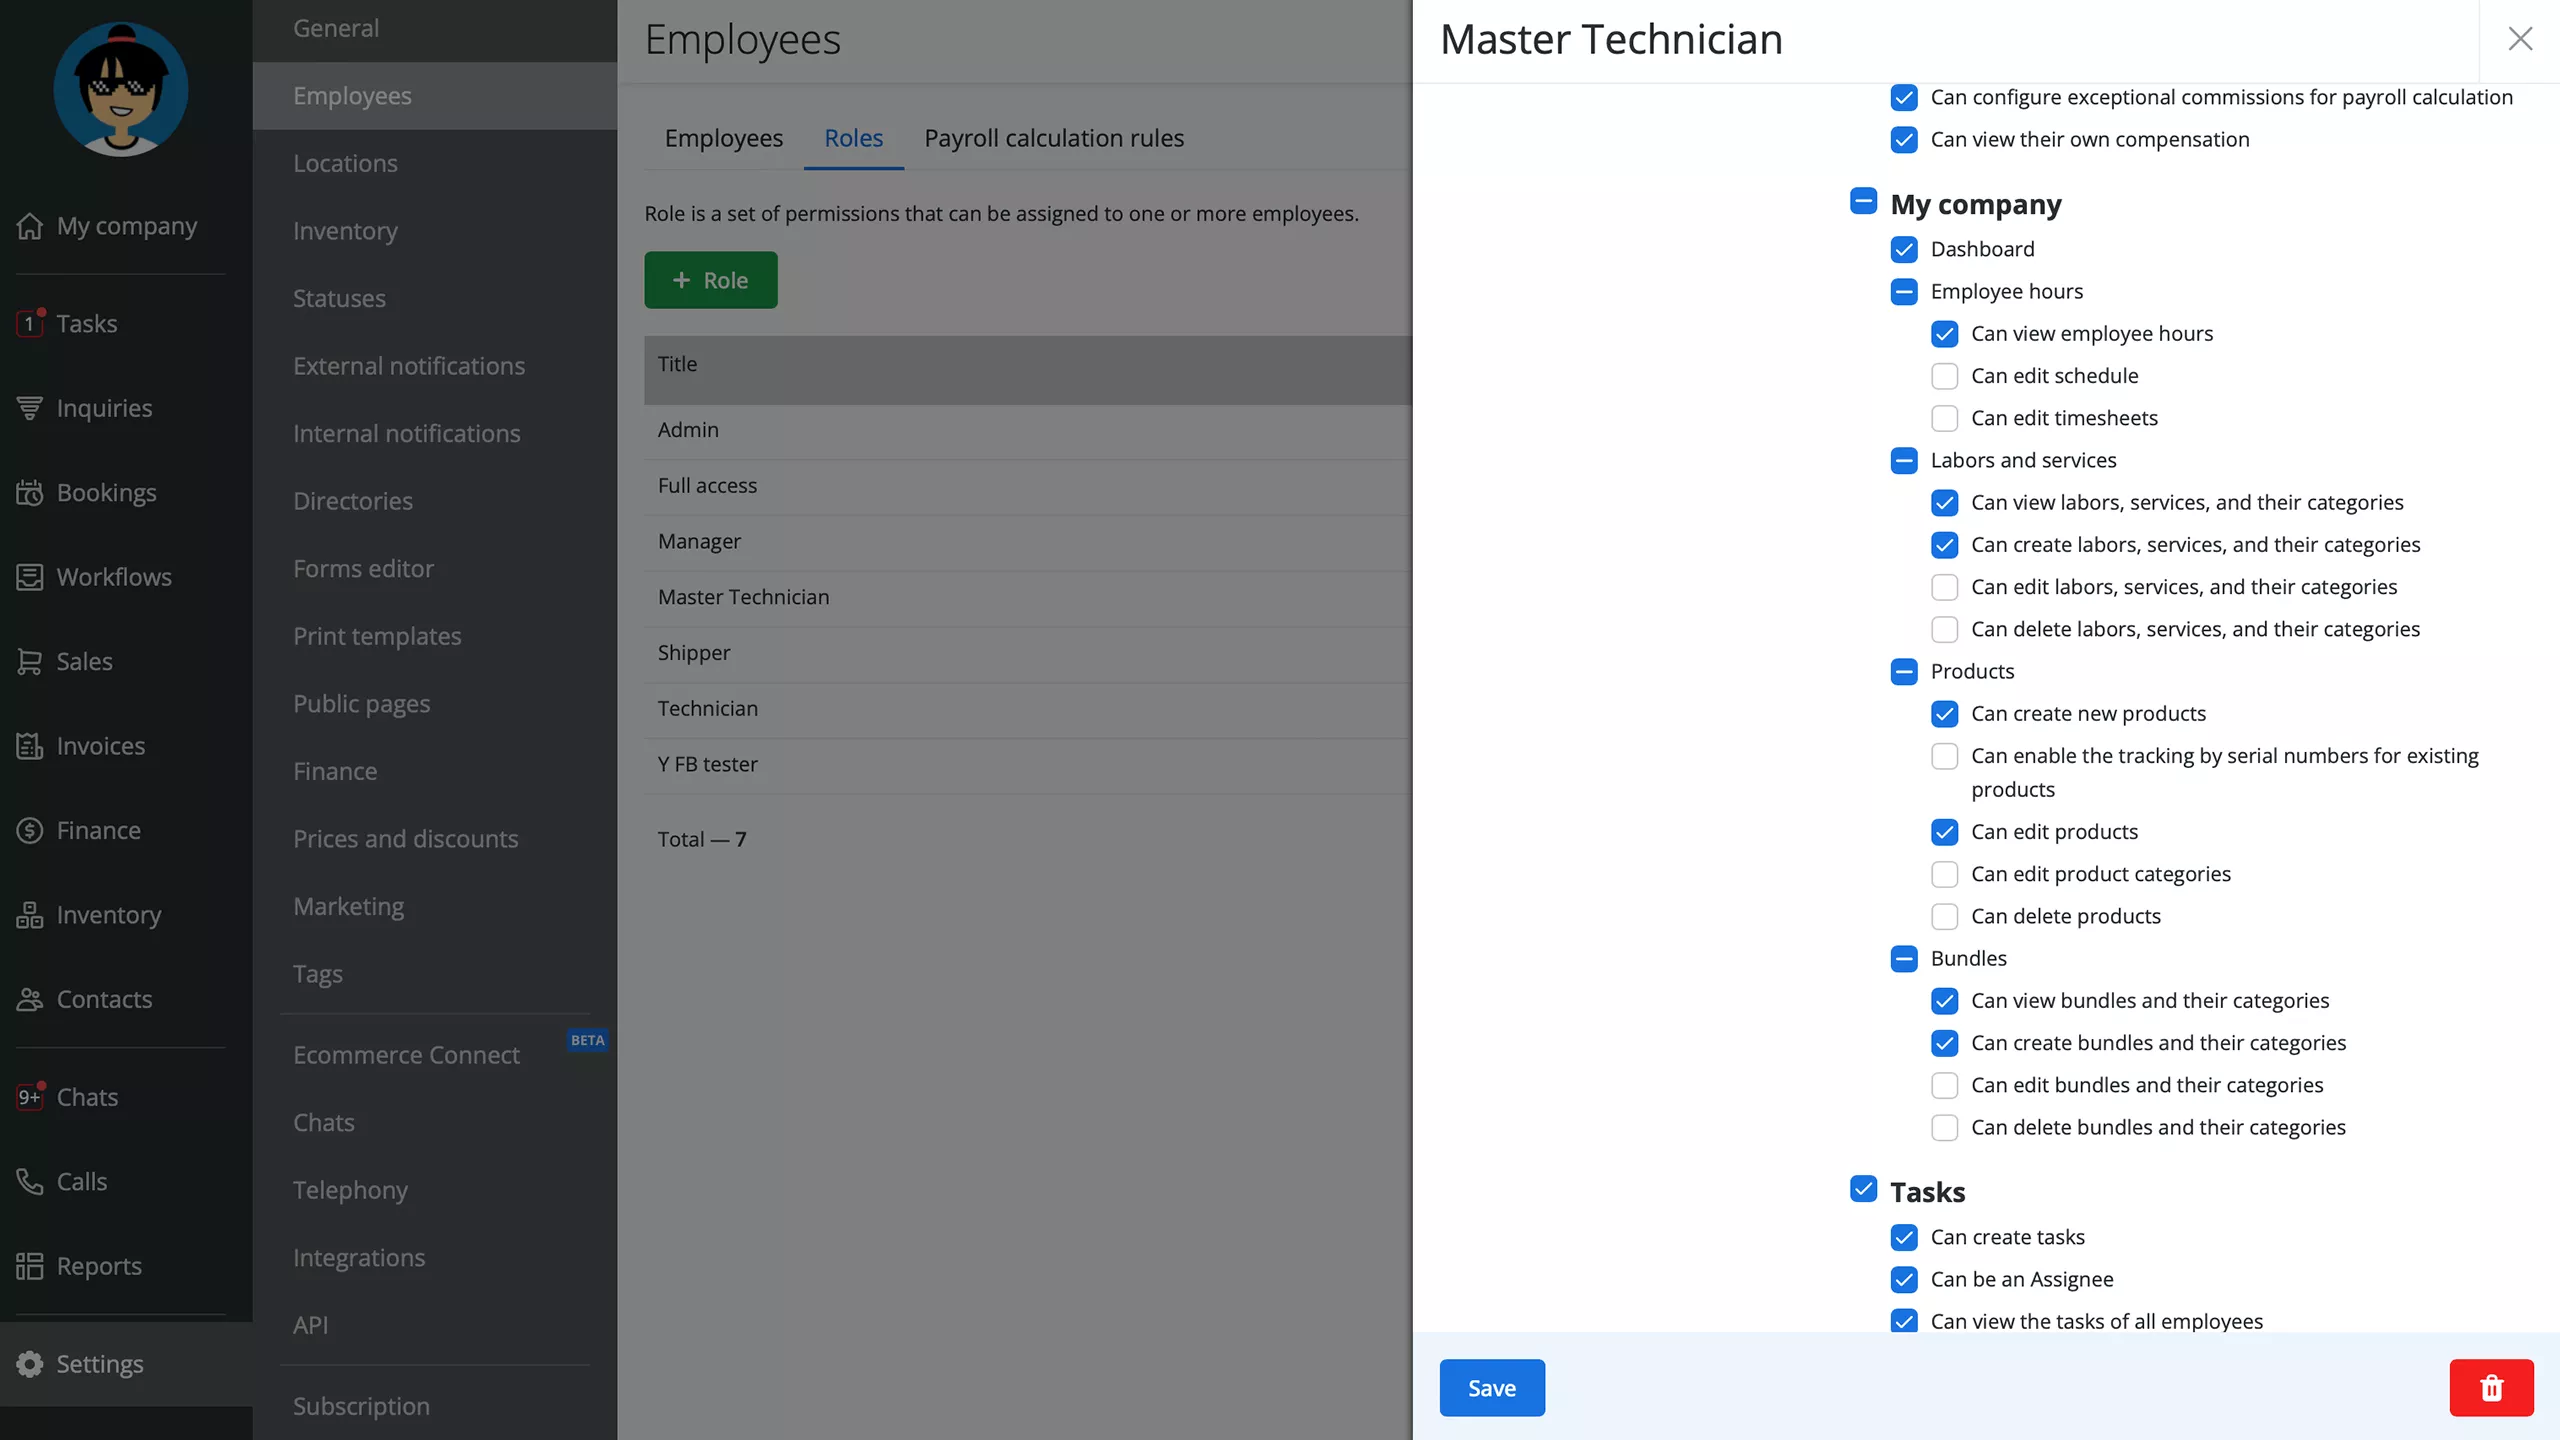The height and width of the screenshot is (1440, 2560).
Task: Check Can delete products option
Action: 1944,916
